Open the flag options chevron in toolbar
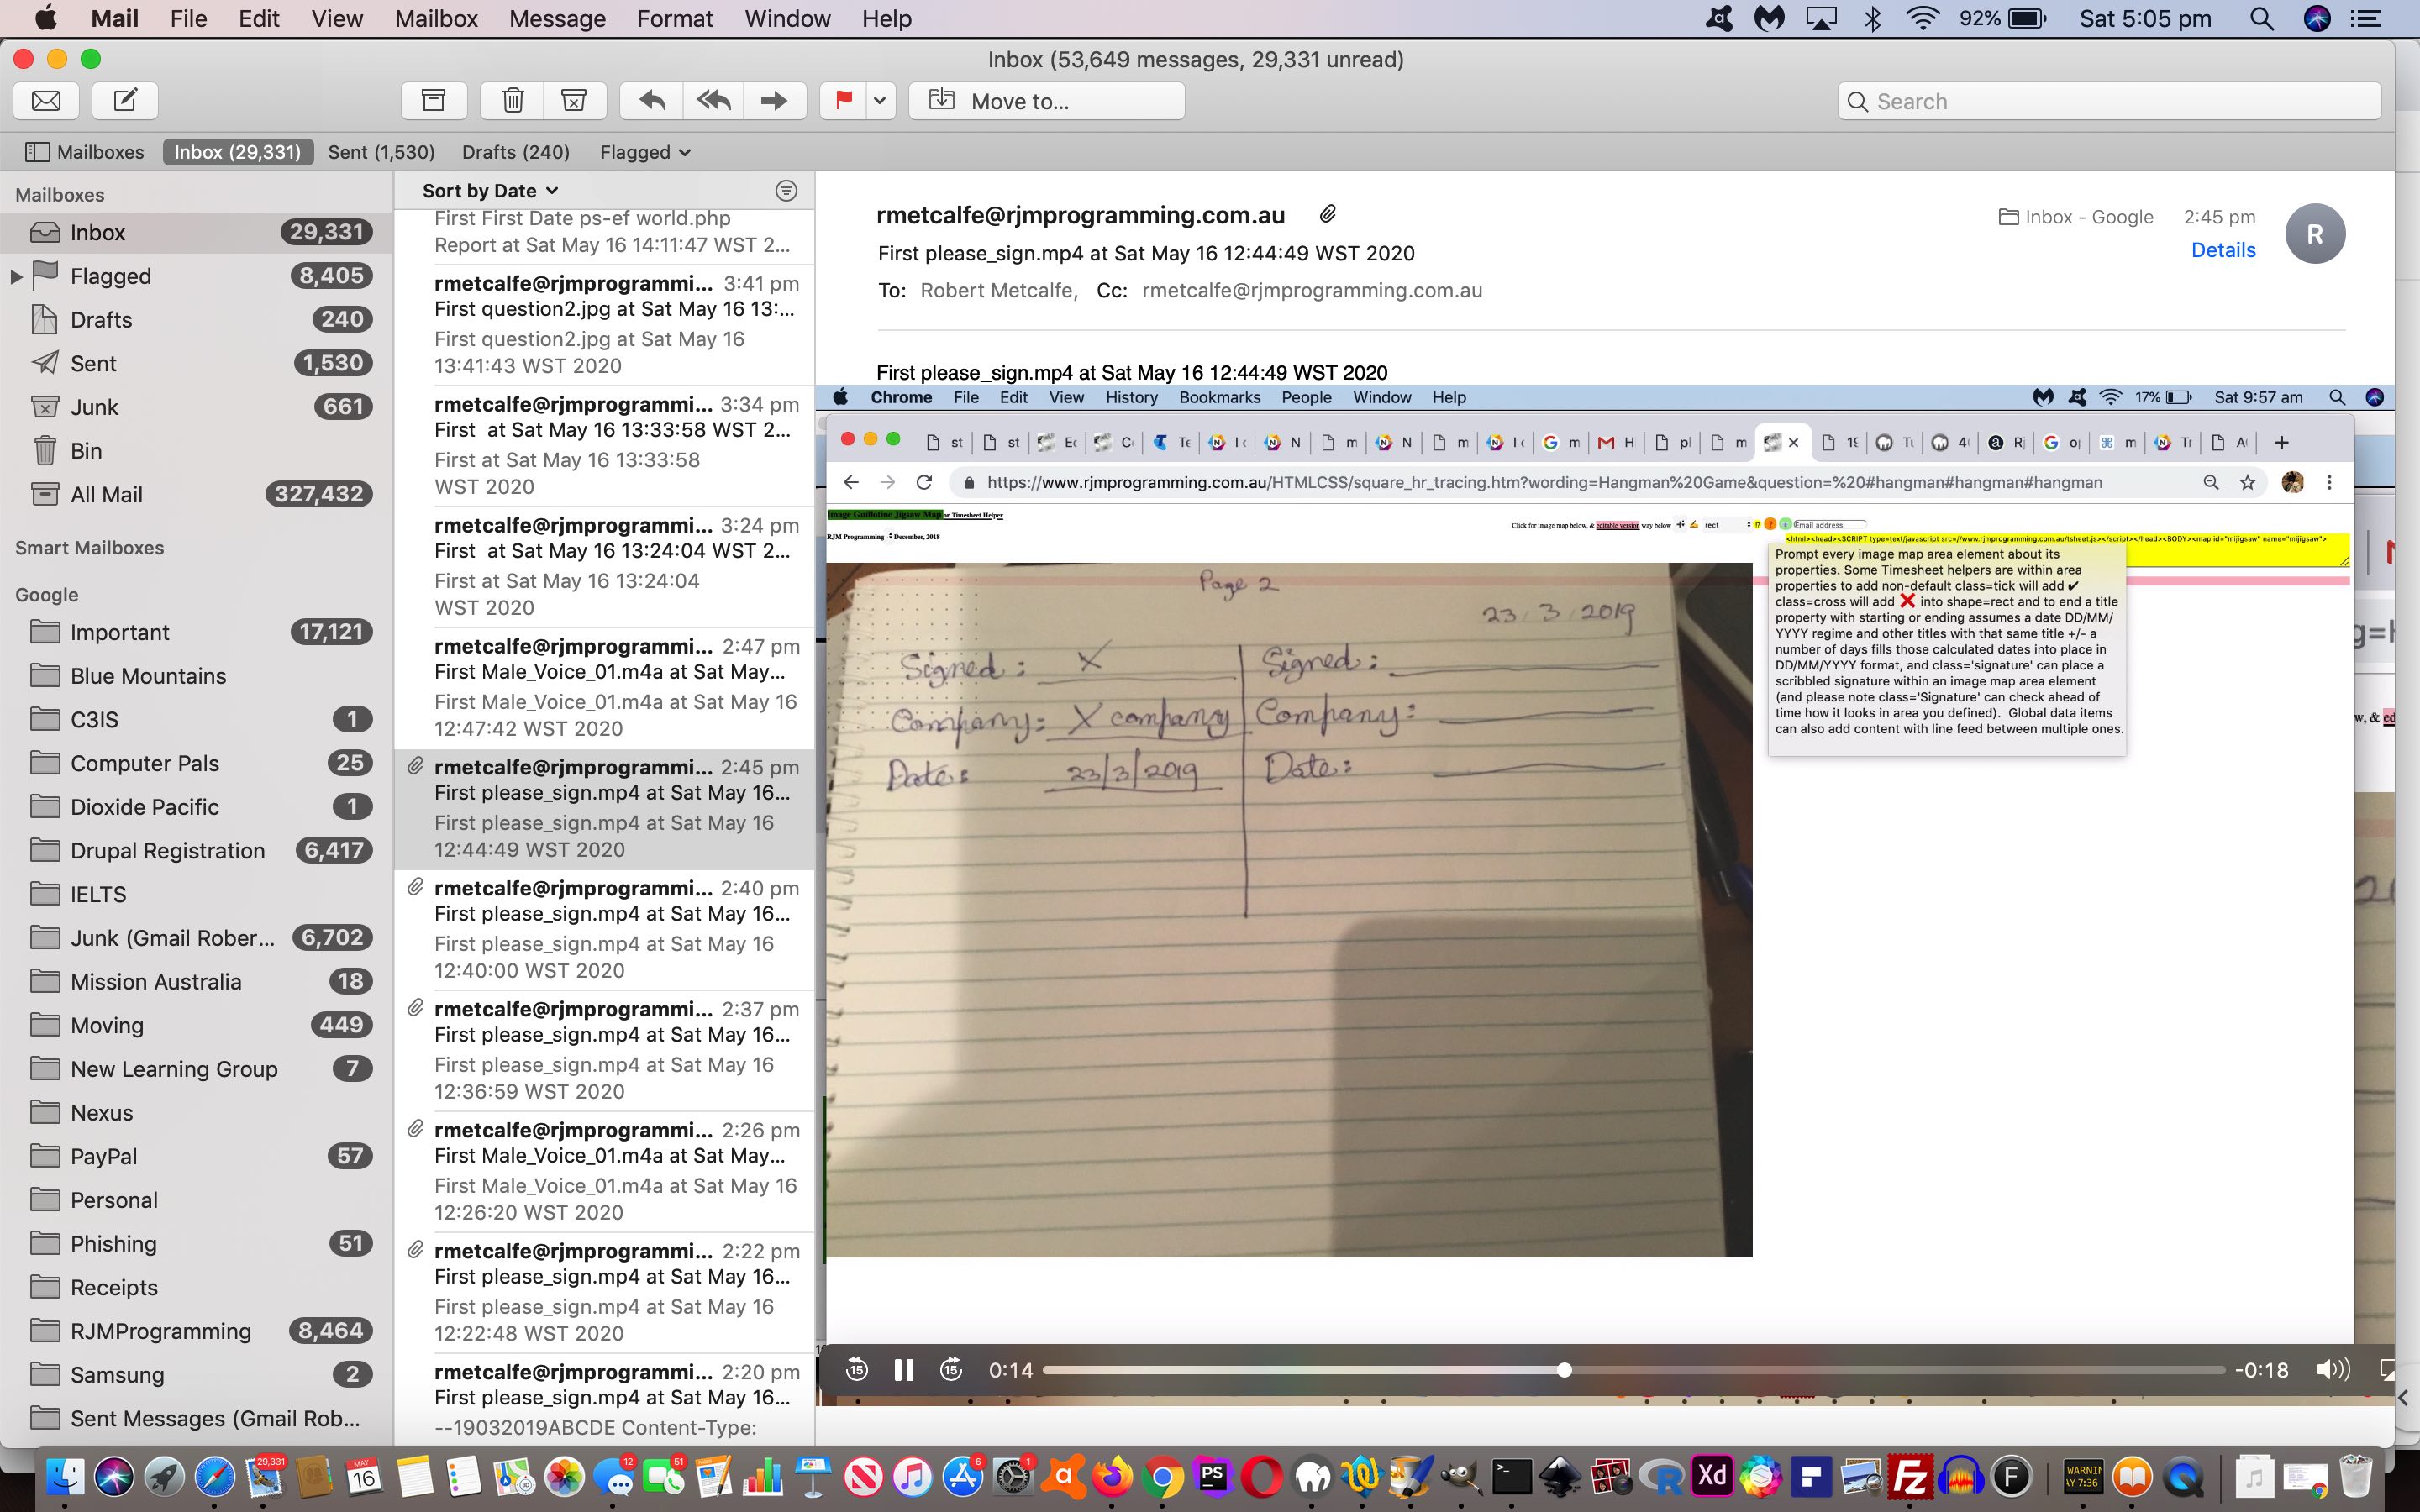2420x1512 pixels. point(879,100)
